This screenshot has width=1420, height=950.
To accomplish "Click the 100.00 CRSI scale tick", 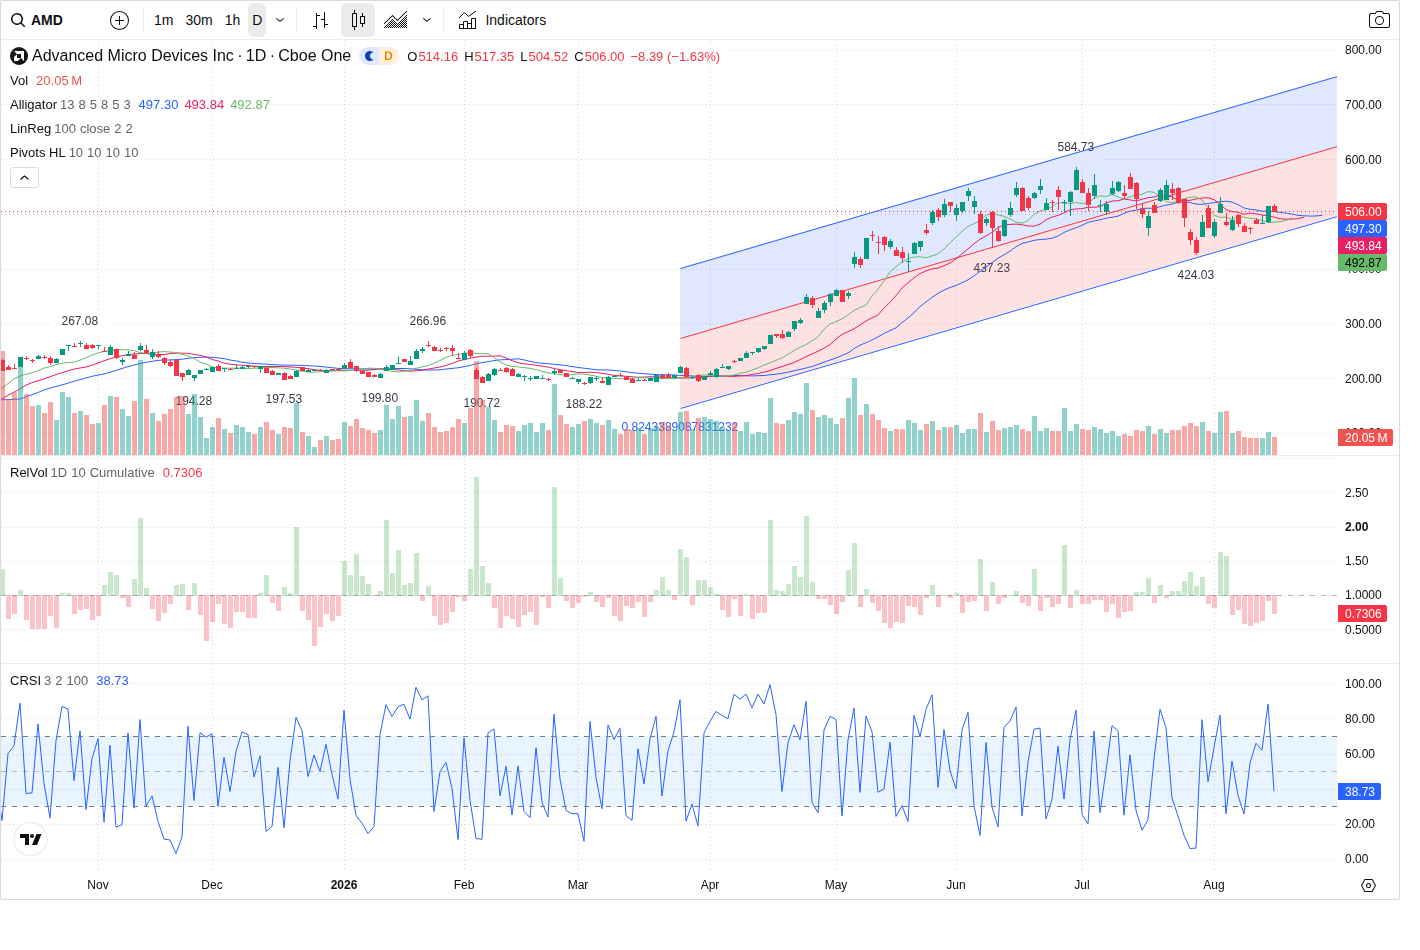I will click(1363, 684).
